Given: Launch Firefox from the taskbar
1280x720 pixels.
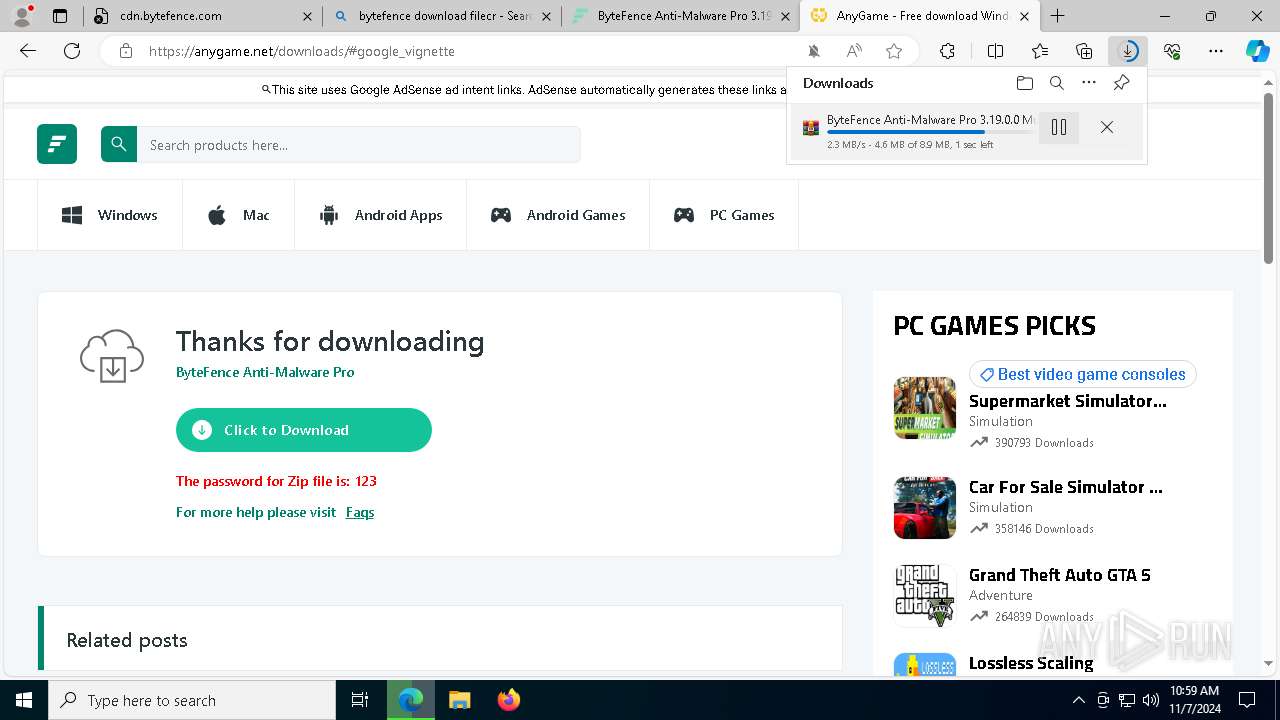Looking at the screenshot, I should click(x=509, y=700).
